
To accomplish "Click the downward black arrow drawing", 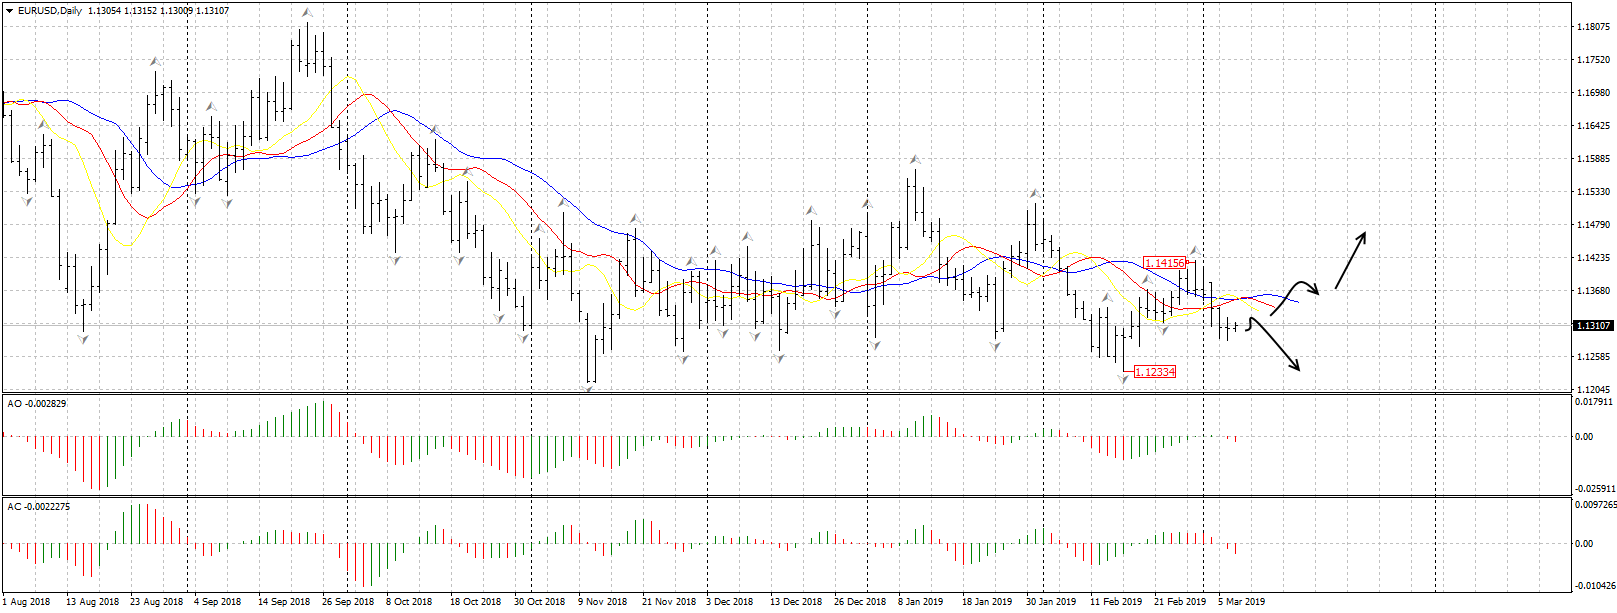I will pyautogui.click(x=1277, y=347).
